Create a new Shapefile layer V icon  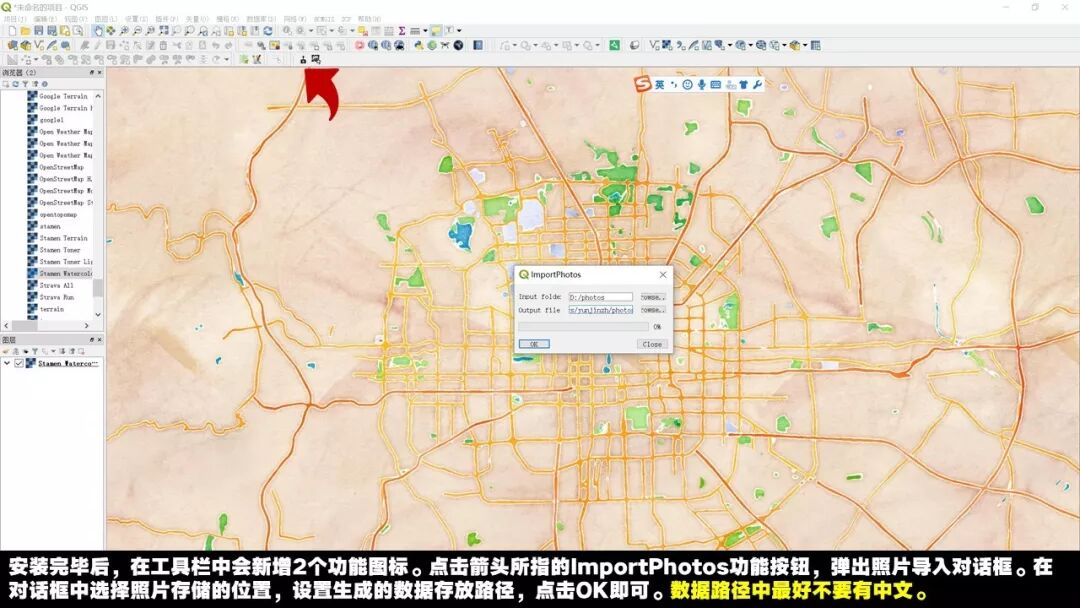coord(39,45)
